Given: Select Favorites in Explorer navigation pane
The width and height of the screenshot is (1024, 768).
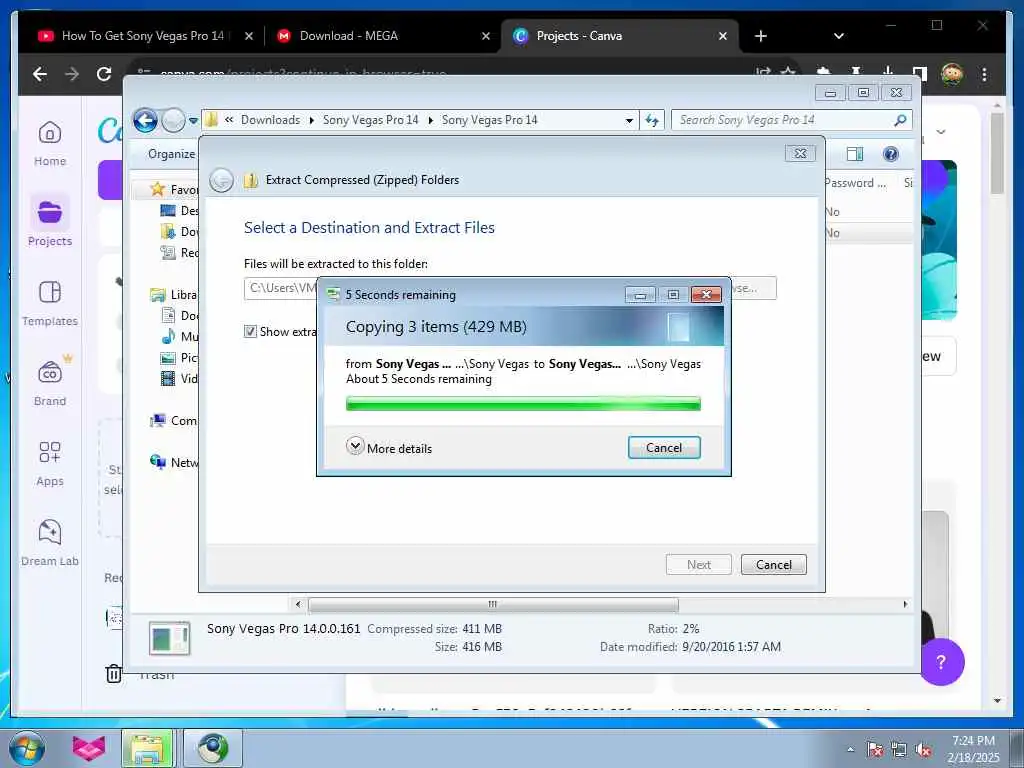Looking at the screenshot, I should pos(174,189).
